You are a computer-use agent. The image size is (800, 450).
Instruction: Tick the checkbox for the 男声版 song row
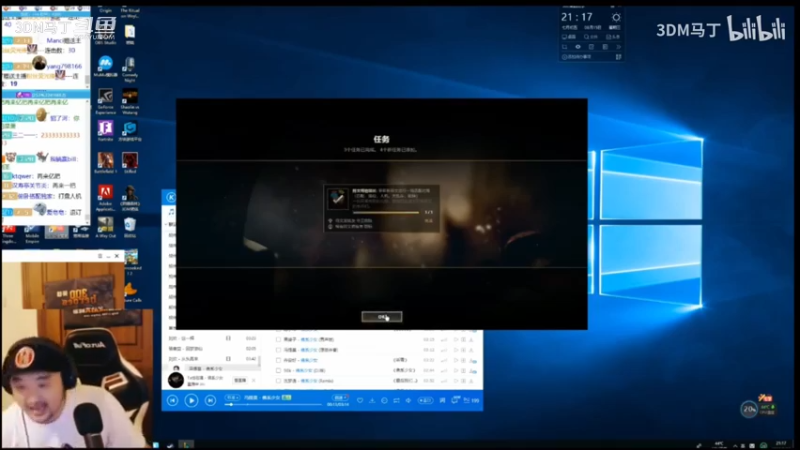point(278,339)
